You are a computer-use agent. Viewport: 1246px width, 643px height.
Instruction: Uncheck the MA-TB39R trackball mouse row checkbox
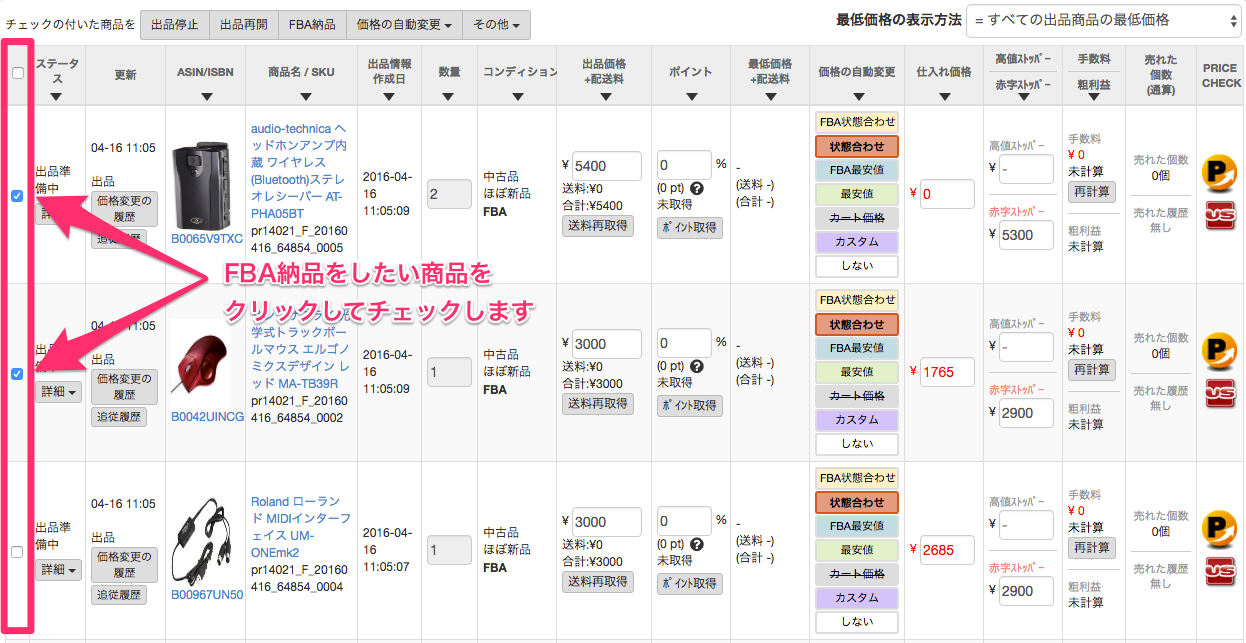pos(17,374)
